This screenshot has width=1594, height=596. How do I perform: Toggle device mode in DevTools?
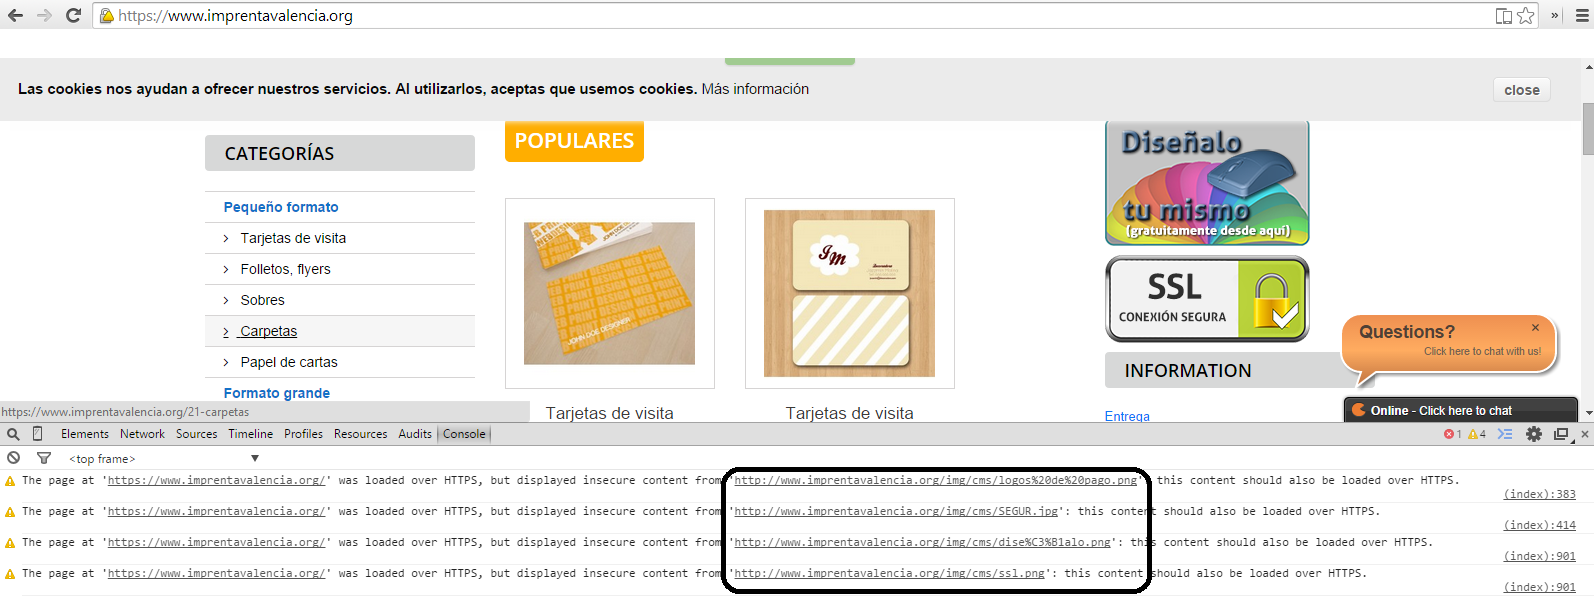click(x=38, y=434)
